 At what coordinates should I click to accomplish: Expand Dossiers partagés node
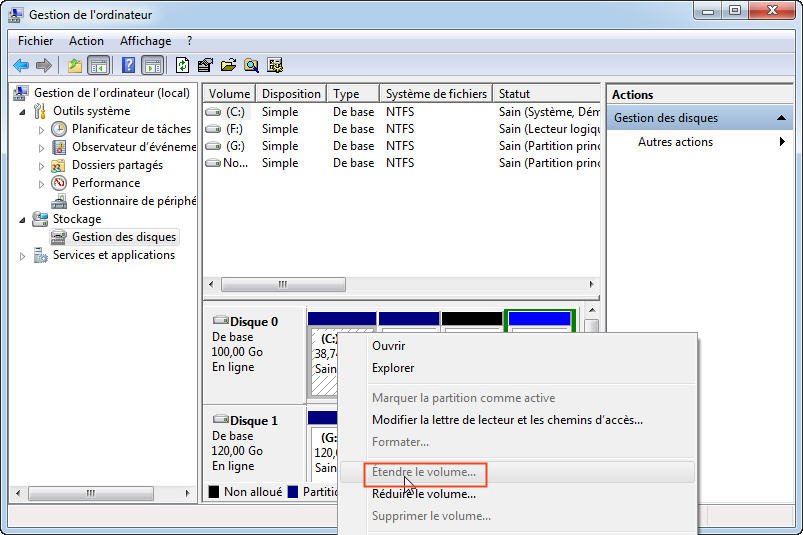(41, 166)
